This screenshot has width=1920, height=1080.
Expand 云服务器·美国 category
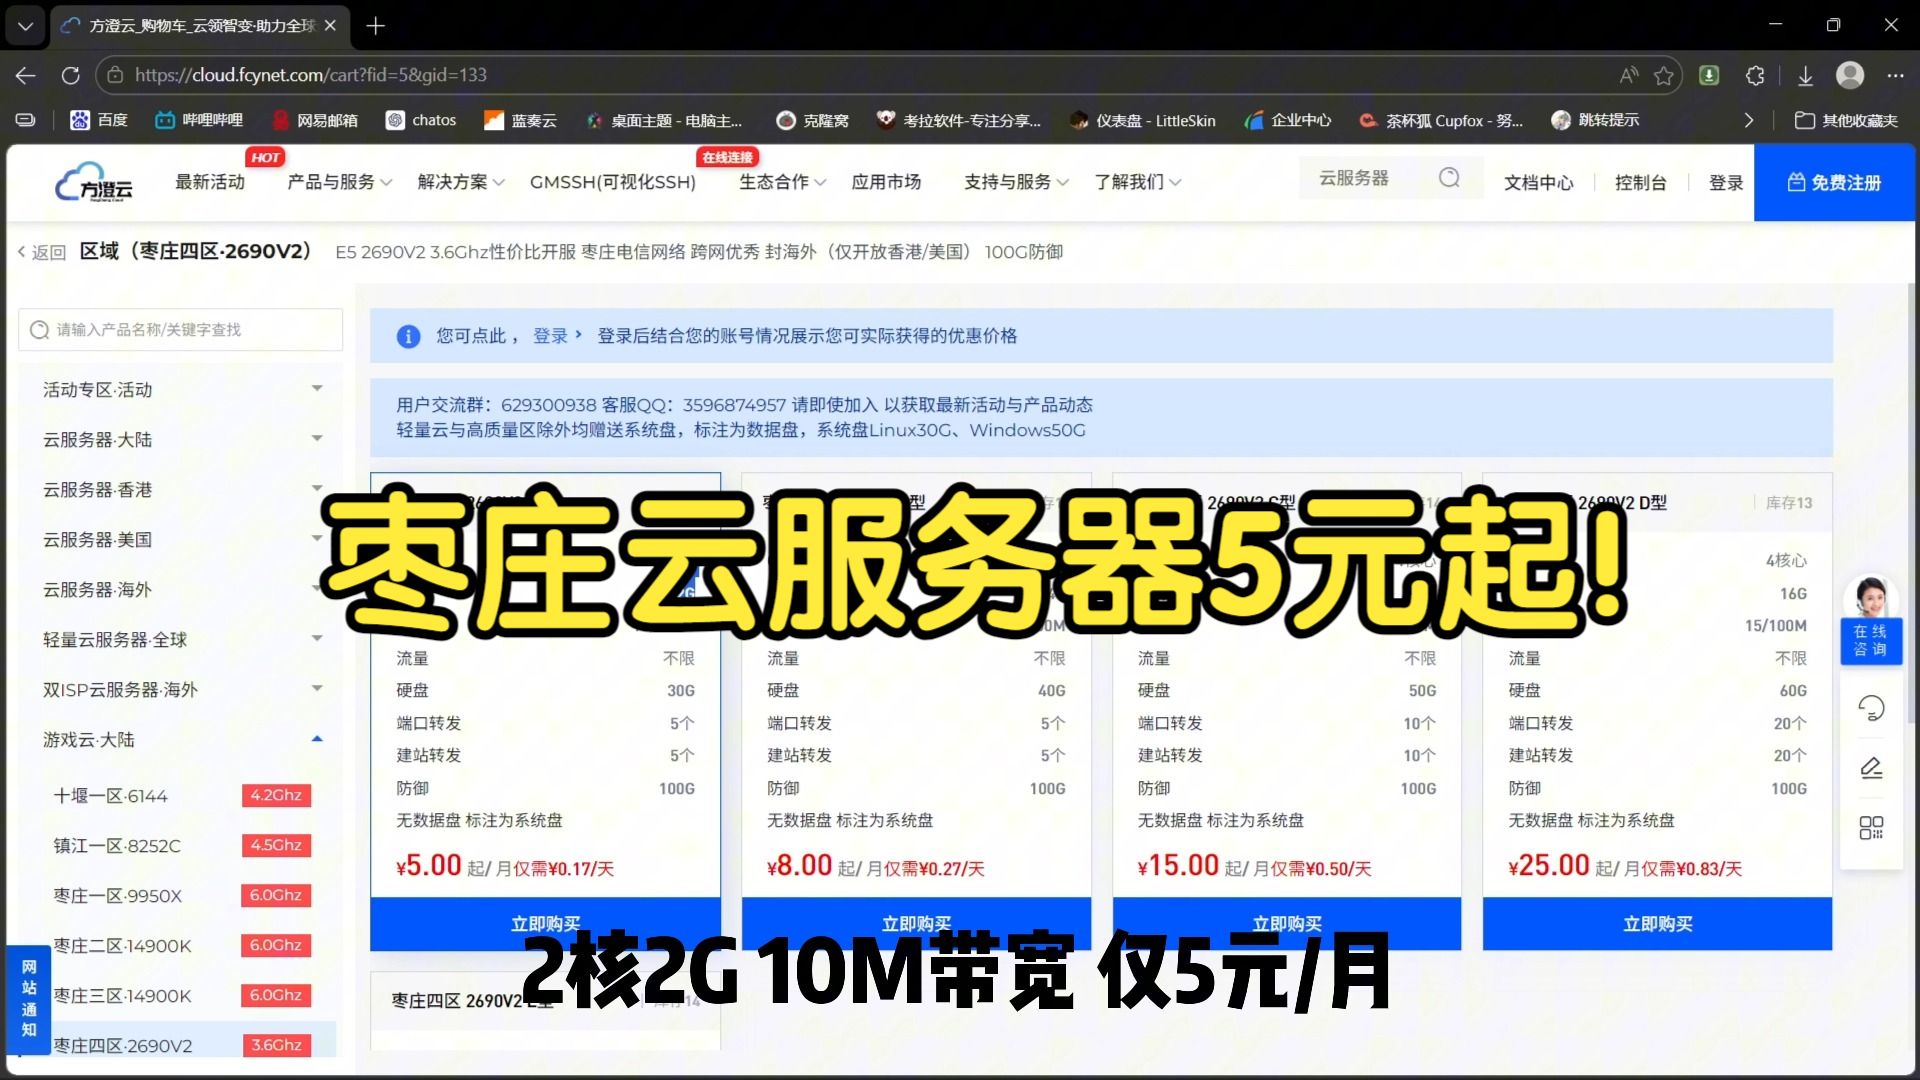[x=180, y=540]
